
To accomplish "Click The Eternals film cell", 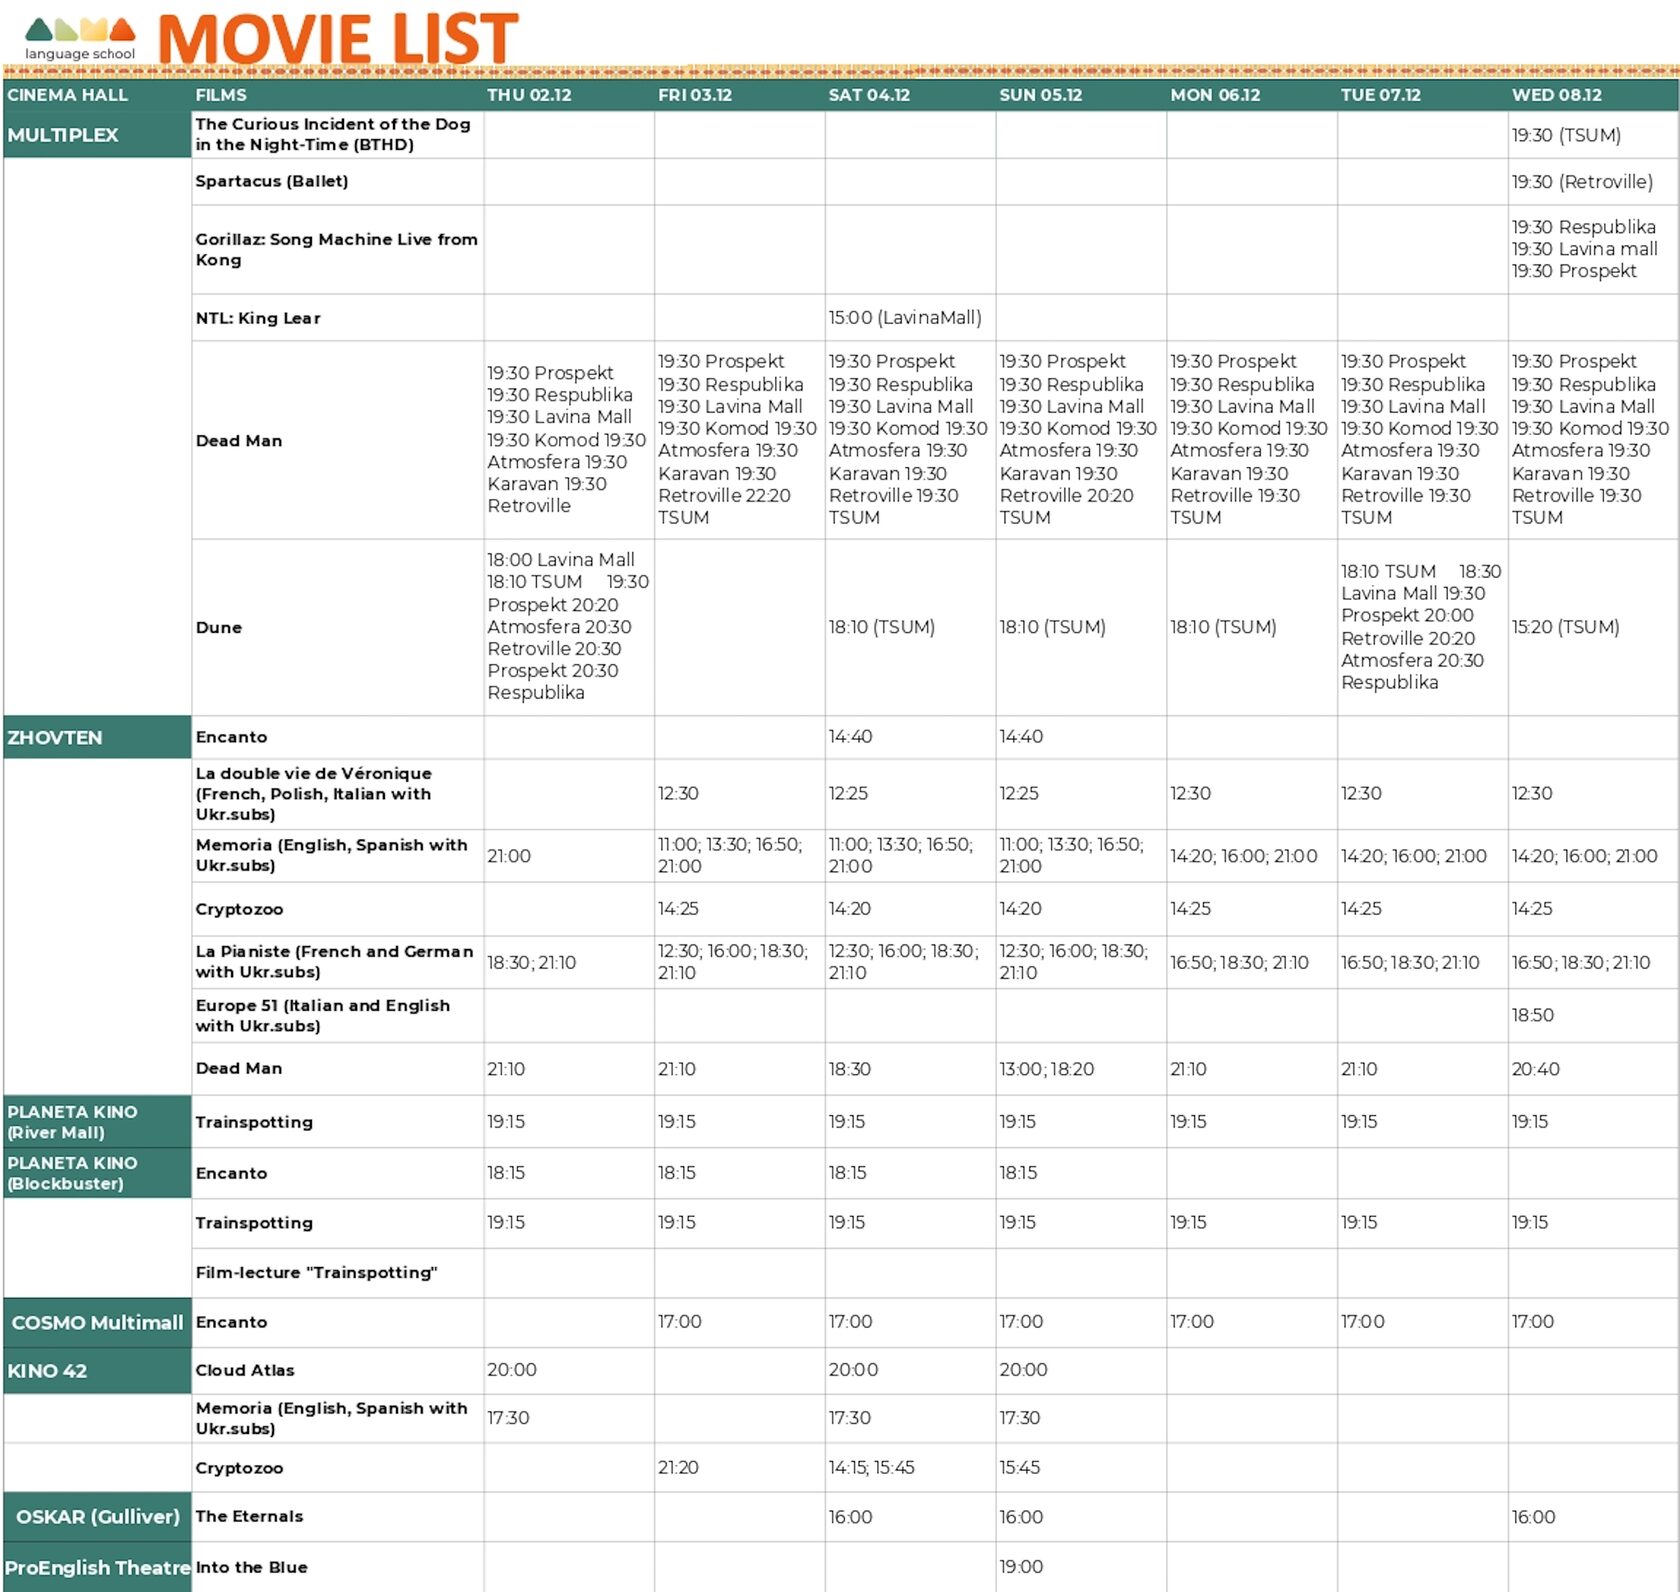I will click(337, 1516).
